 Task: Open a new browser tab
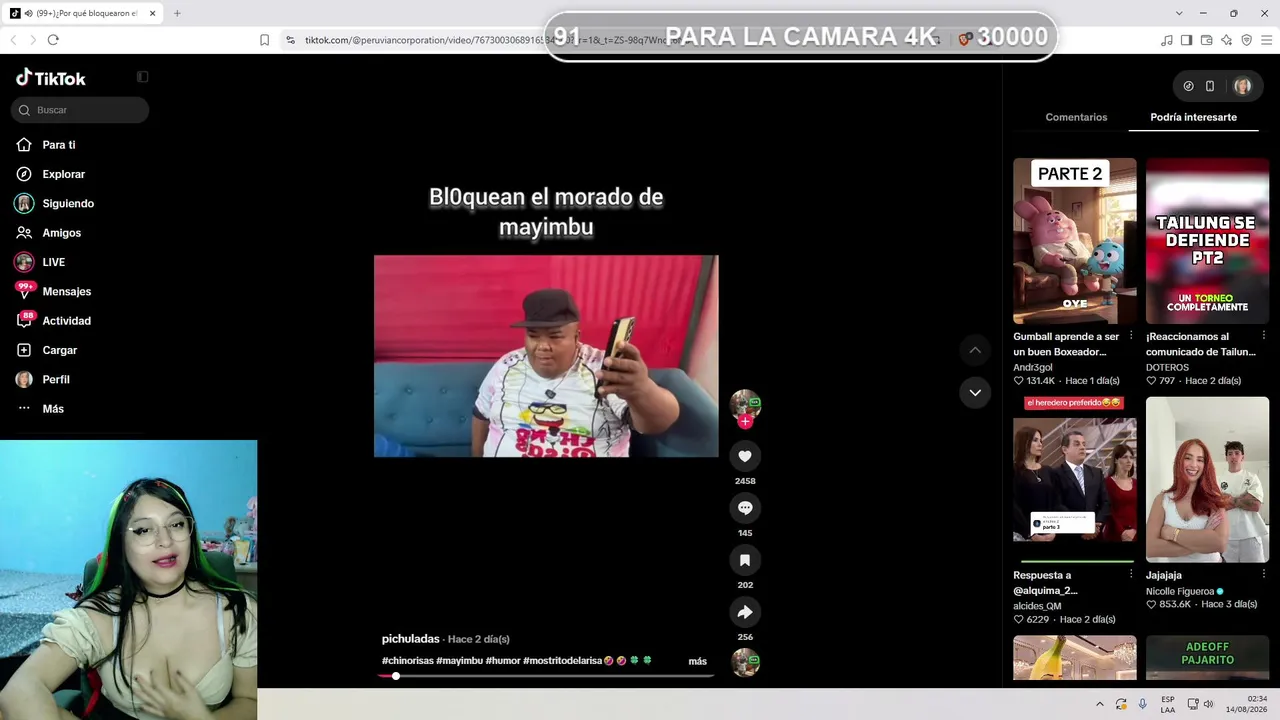(x=177, y=13)
